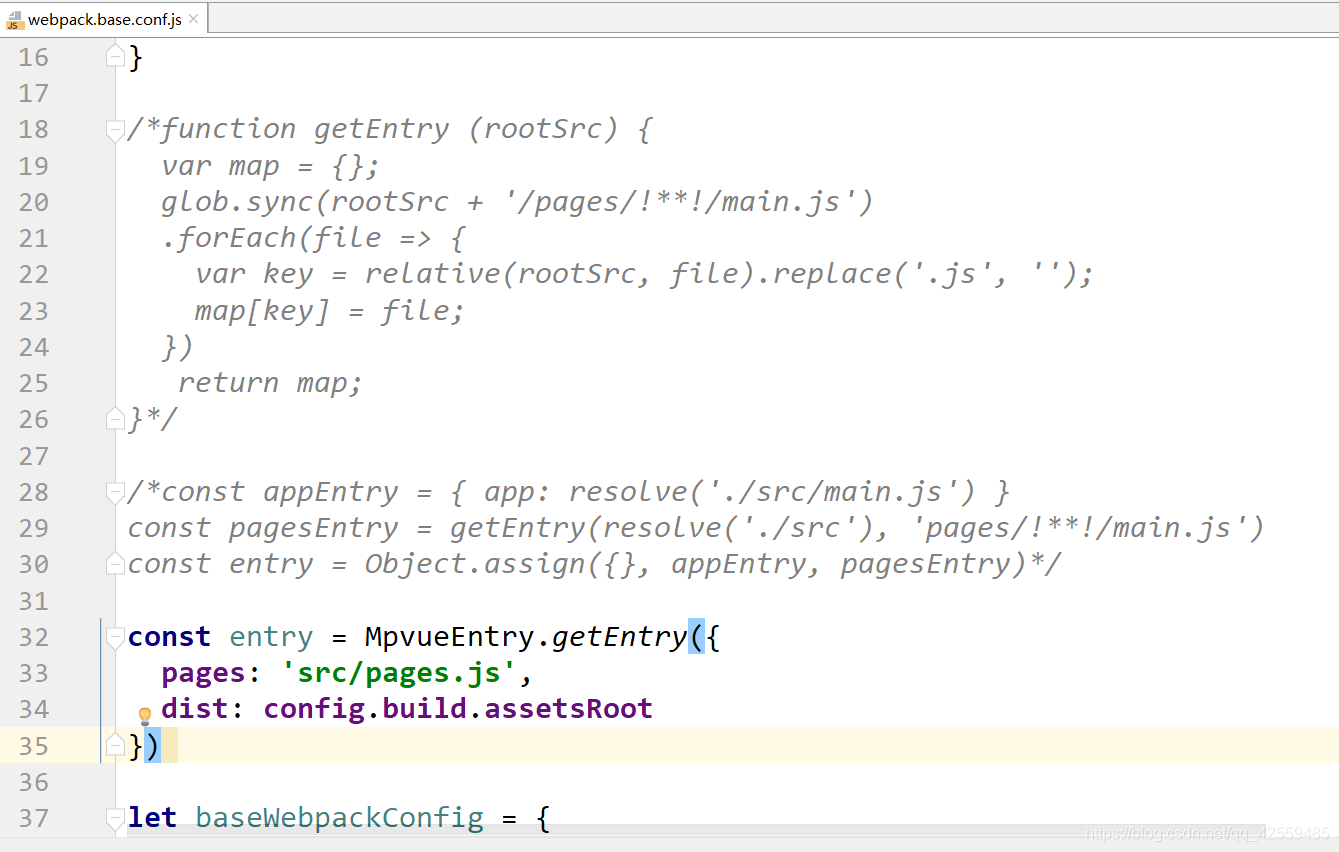This screenshot has width=1339, height=852.
Task: Click line number 20 in the gutter
Action: (33, 202)
